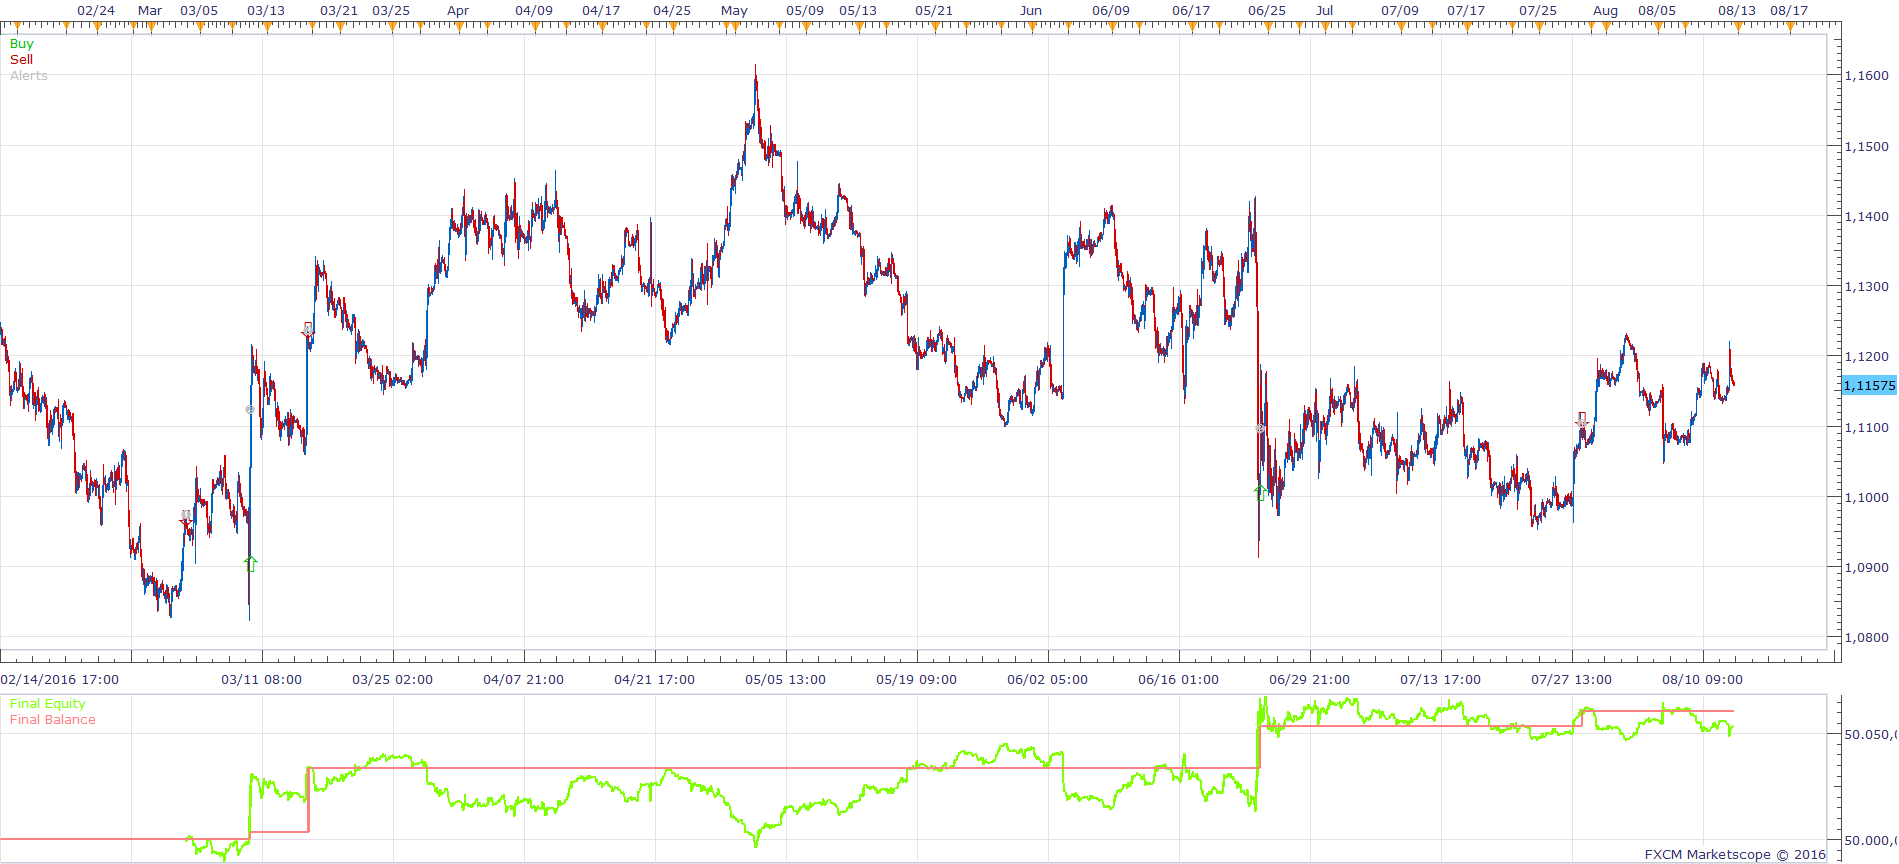1899x864 pixels.
Task: Click the 06/16 01:00 time axis label
Action: point(1178,680)
